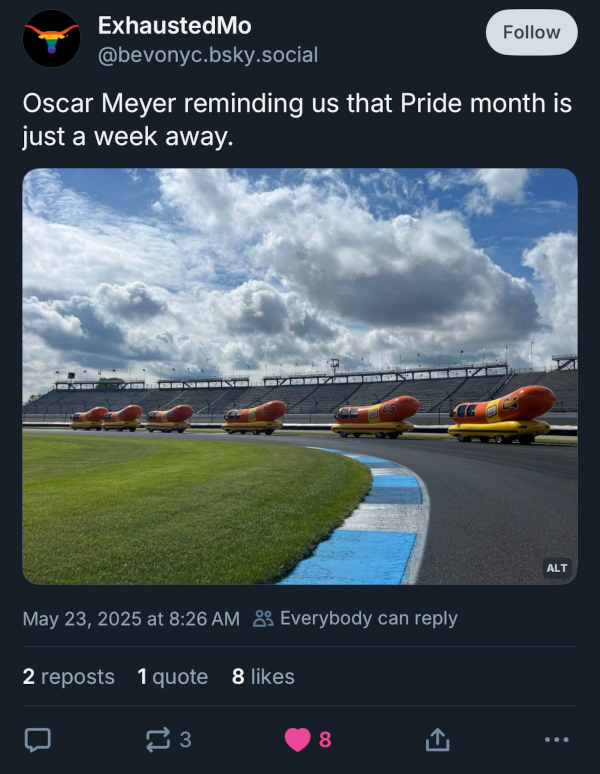Open the three-dot more options menu
600x774 pixels.
click(x=556, y=739)
